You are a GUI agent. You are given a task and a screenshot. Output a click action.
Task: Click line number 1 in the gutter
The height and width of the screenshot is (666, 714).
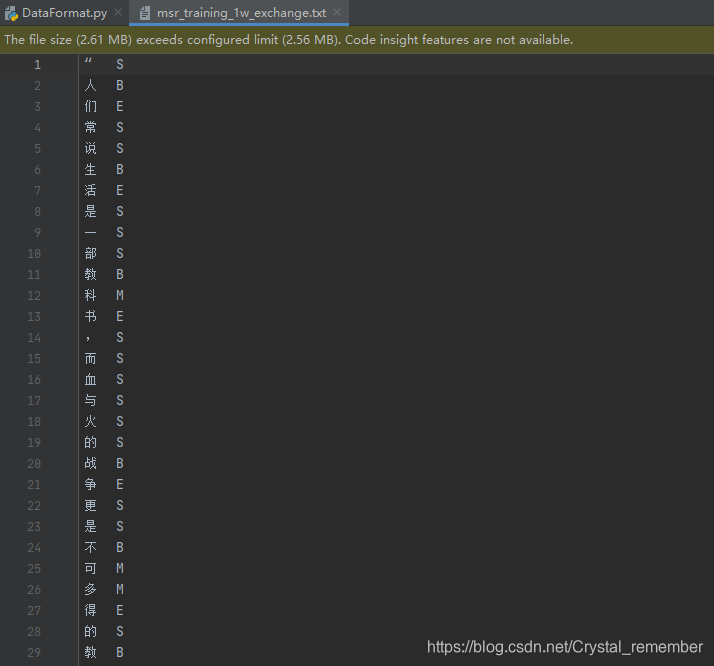[37, 65]
